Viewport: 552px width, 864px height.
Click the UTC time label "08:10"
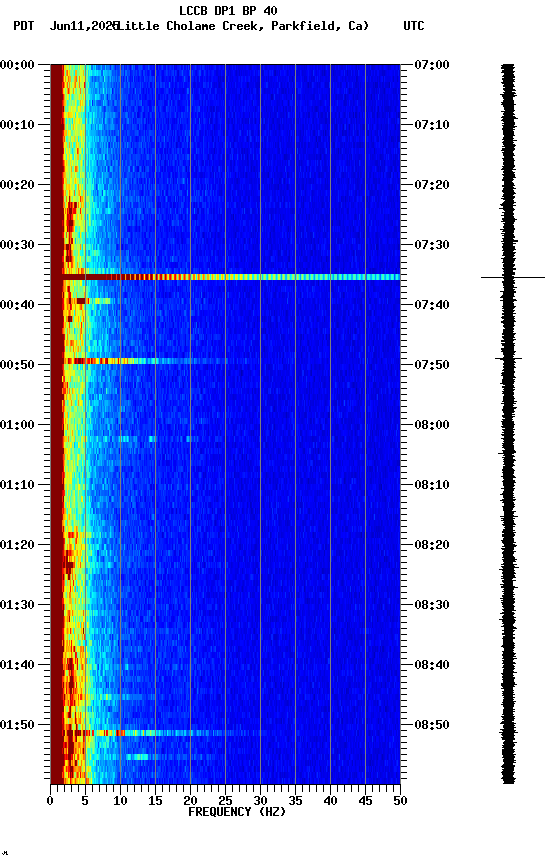pyautogui.click(x=432, y=485)
